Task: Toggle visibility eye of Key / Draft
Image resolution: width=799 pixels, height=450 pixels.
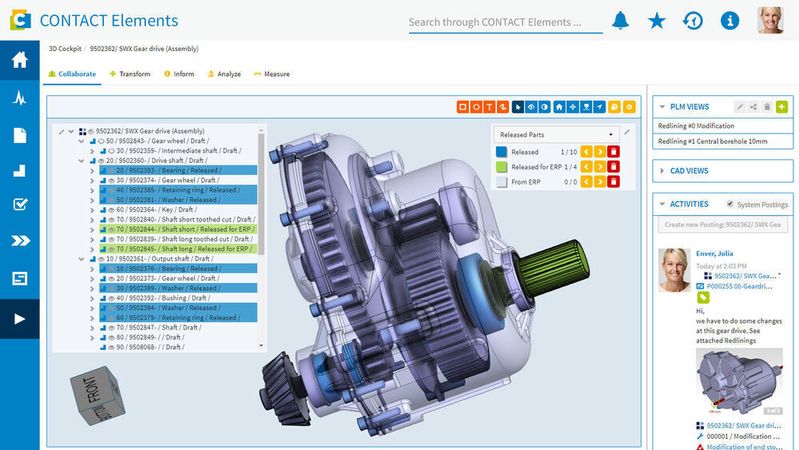Action: point(111,209)
